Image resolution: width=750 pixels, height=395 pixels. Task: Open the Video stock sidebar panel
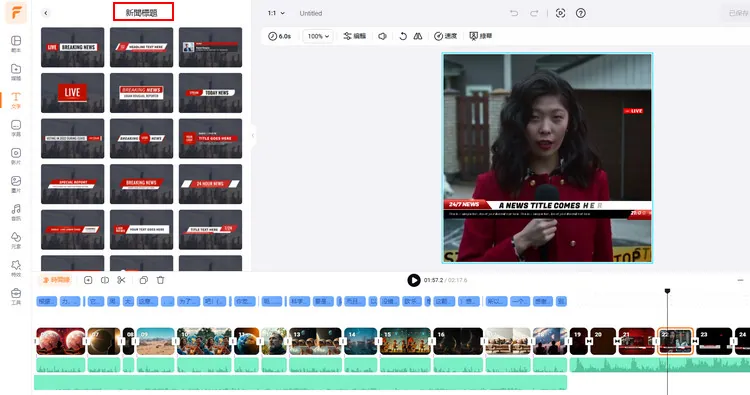pyautogui.click(x=16, y=155)
